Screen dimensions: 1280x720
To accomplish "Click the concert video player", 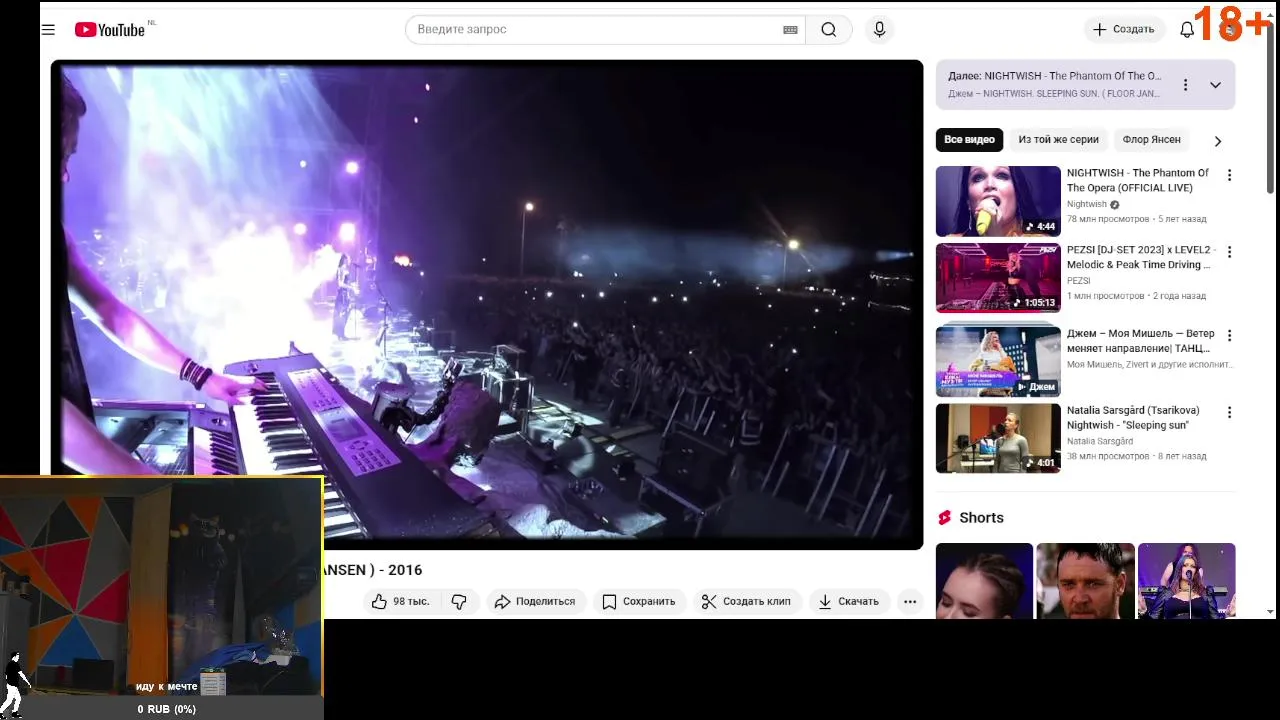I will (x=487, y=304).
